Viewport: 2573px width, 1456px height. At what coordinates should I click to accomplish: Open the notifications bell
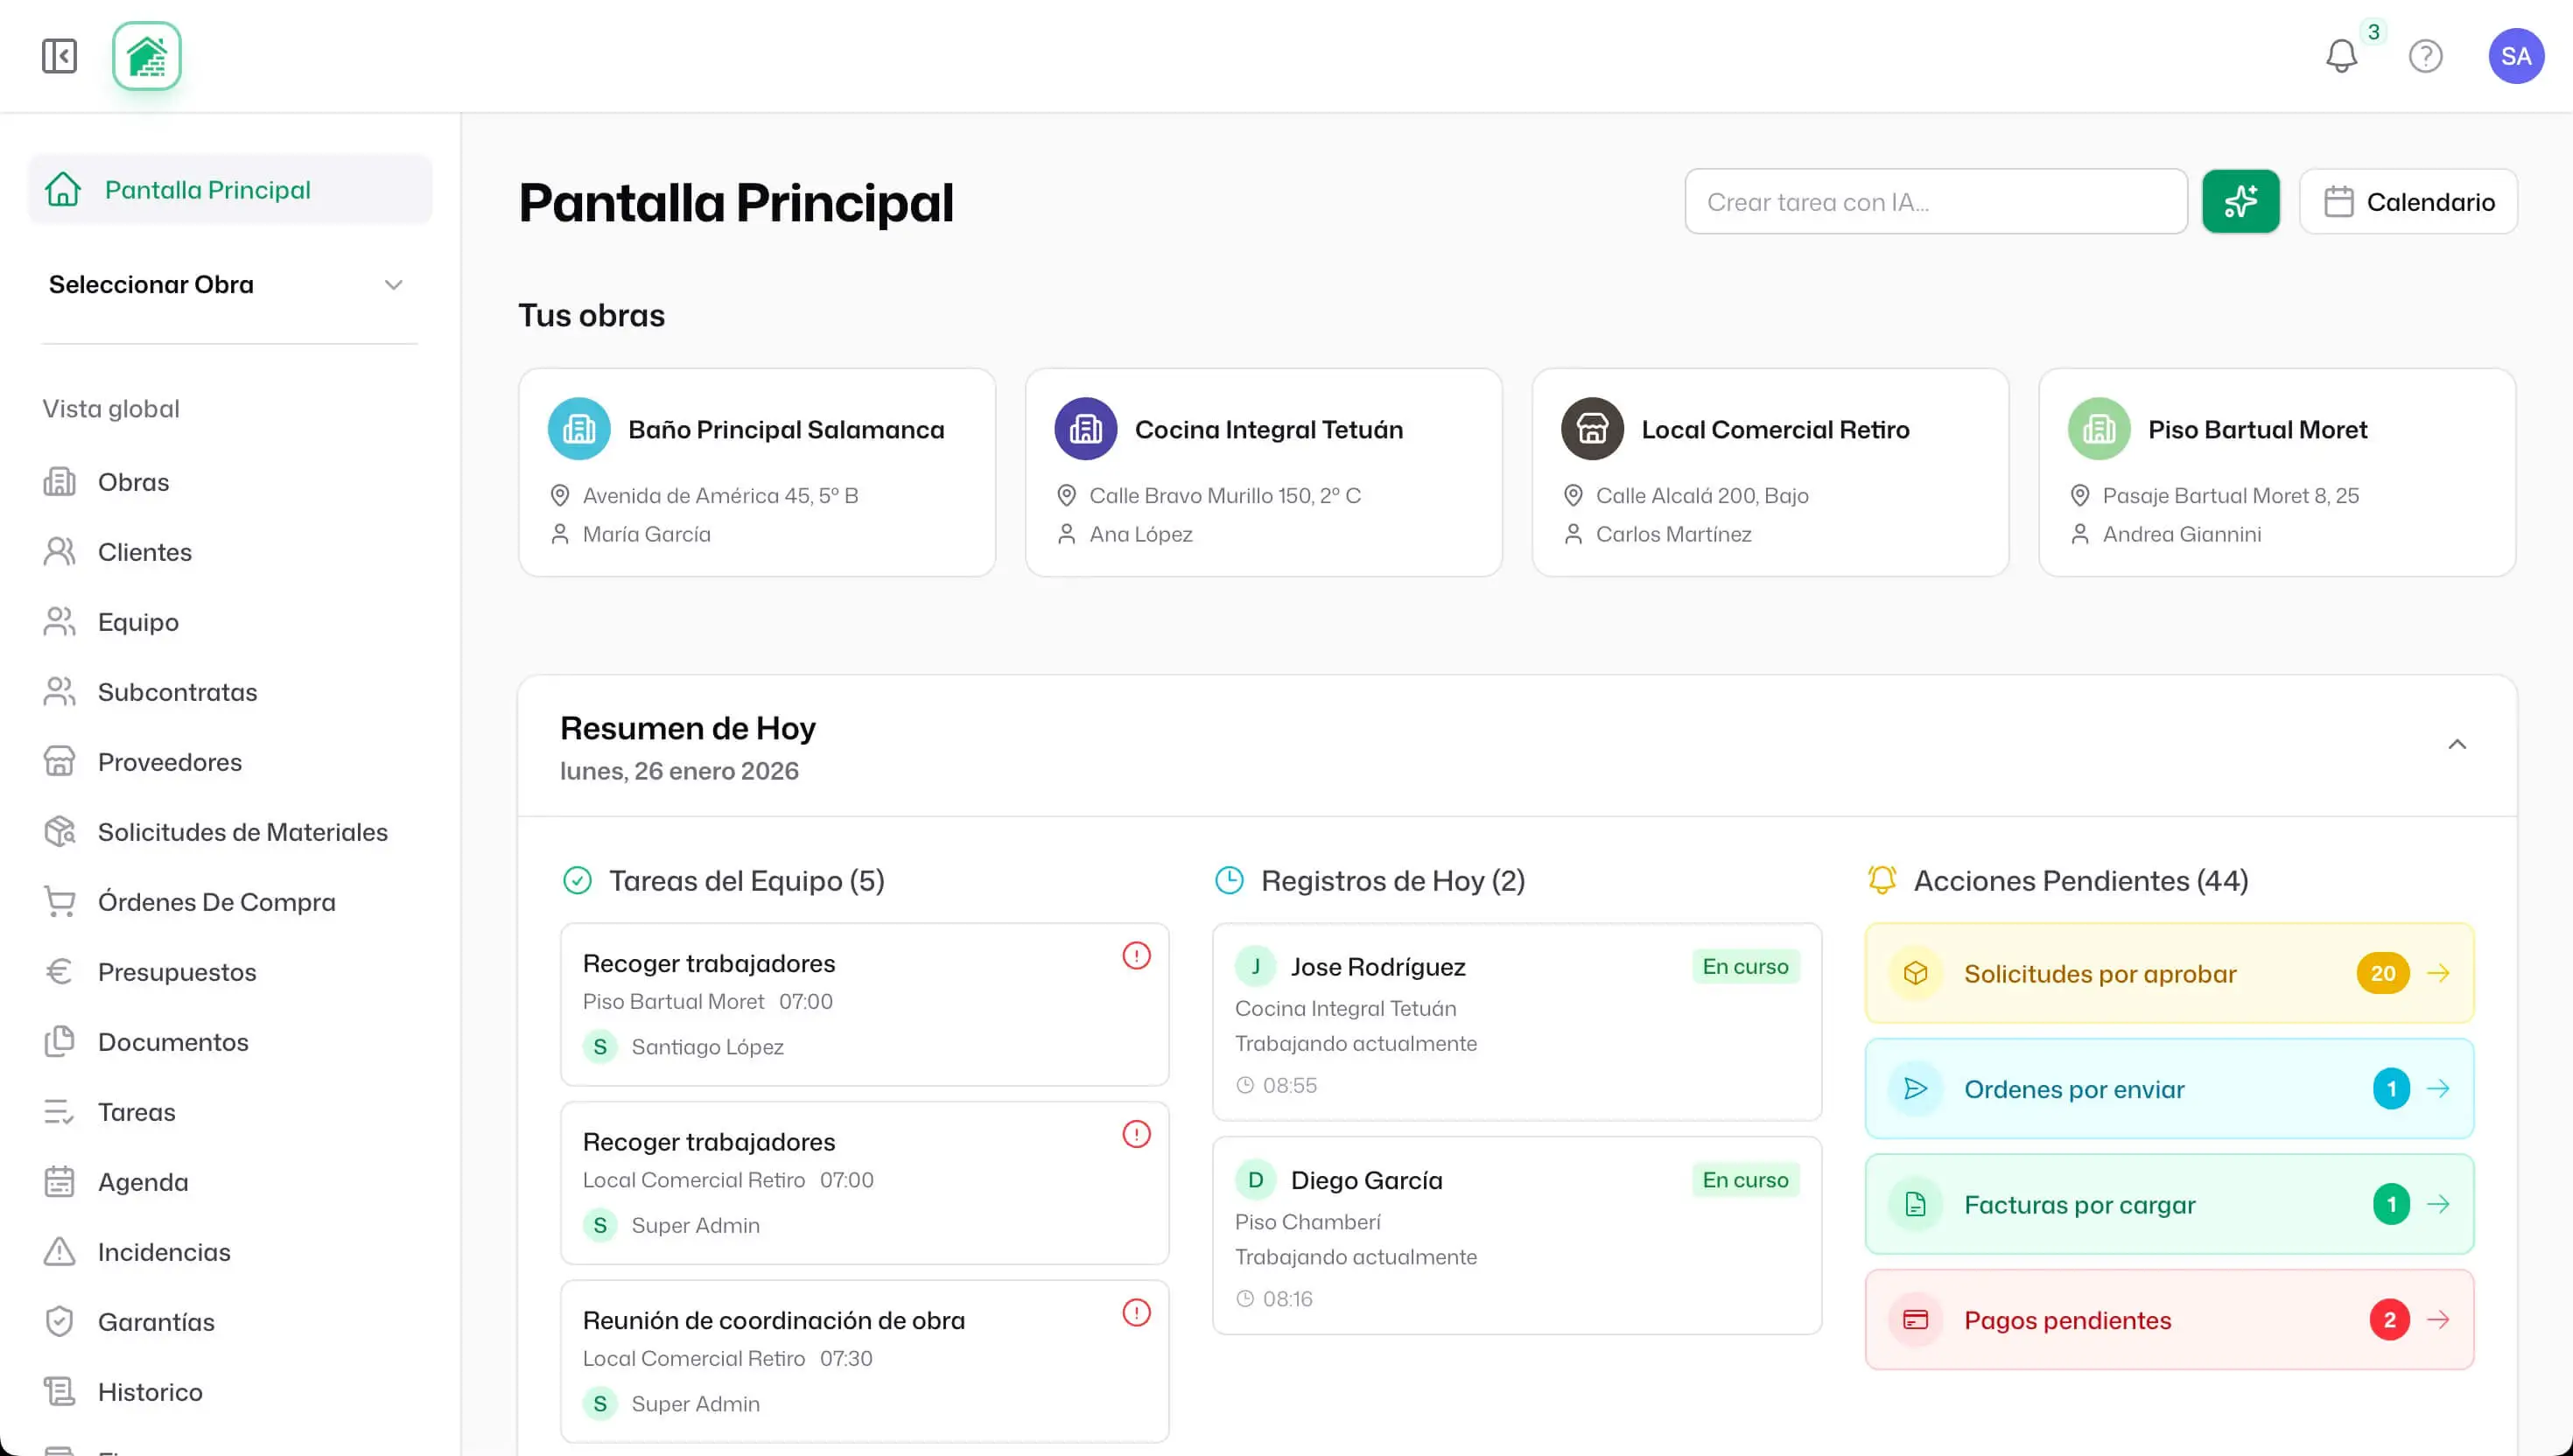2340,56
